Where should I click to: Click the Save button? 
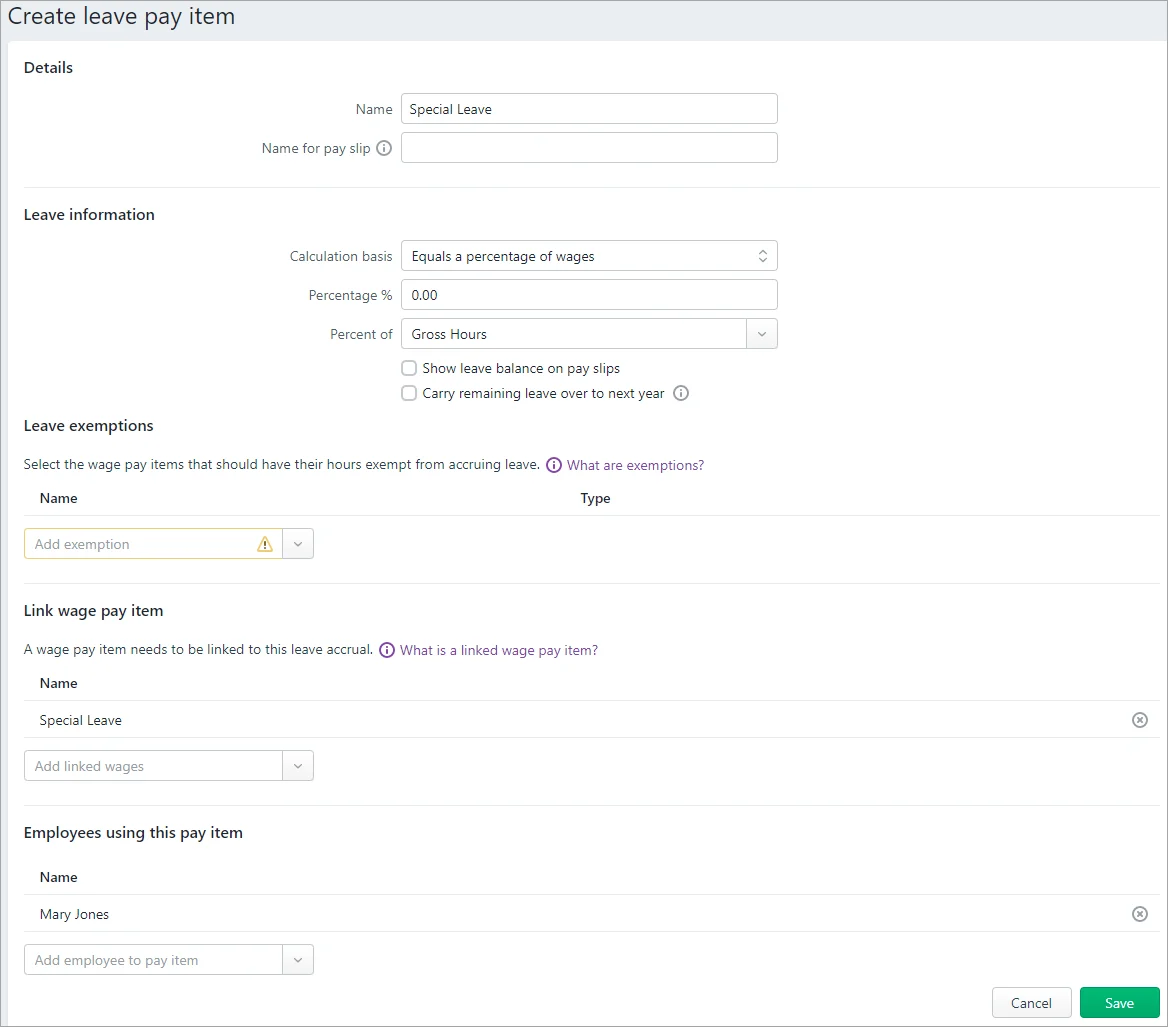click(1119, 1003)
